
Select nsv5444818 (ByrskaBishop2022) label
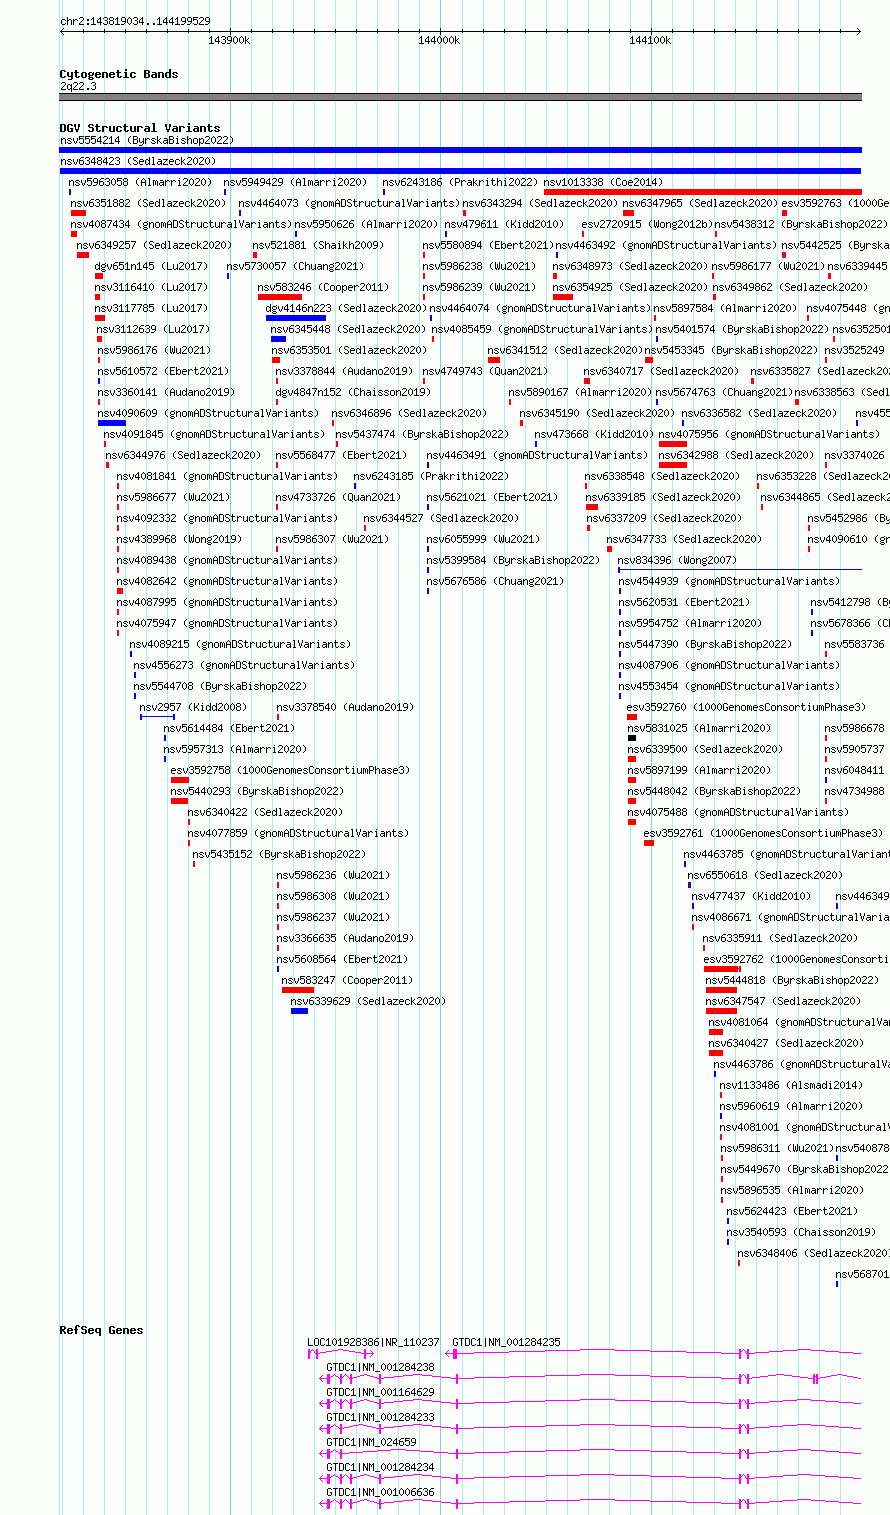pyautogui.click(x=792, y=980)
